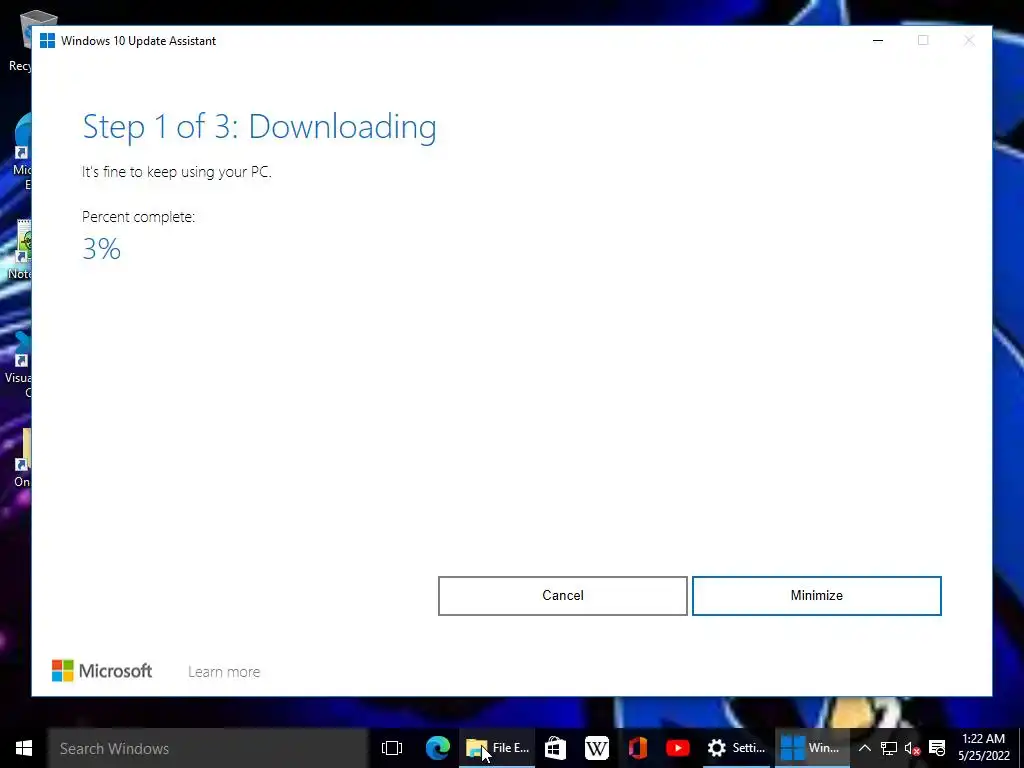
Task: Open the Windows Start menu
Action: [24, 748]
